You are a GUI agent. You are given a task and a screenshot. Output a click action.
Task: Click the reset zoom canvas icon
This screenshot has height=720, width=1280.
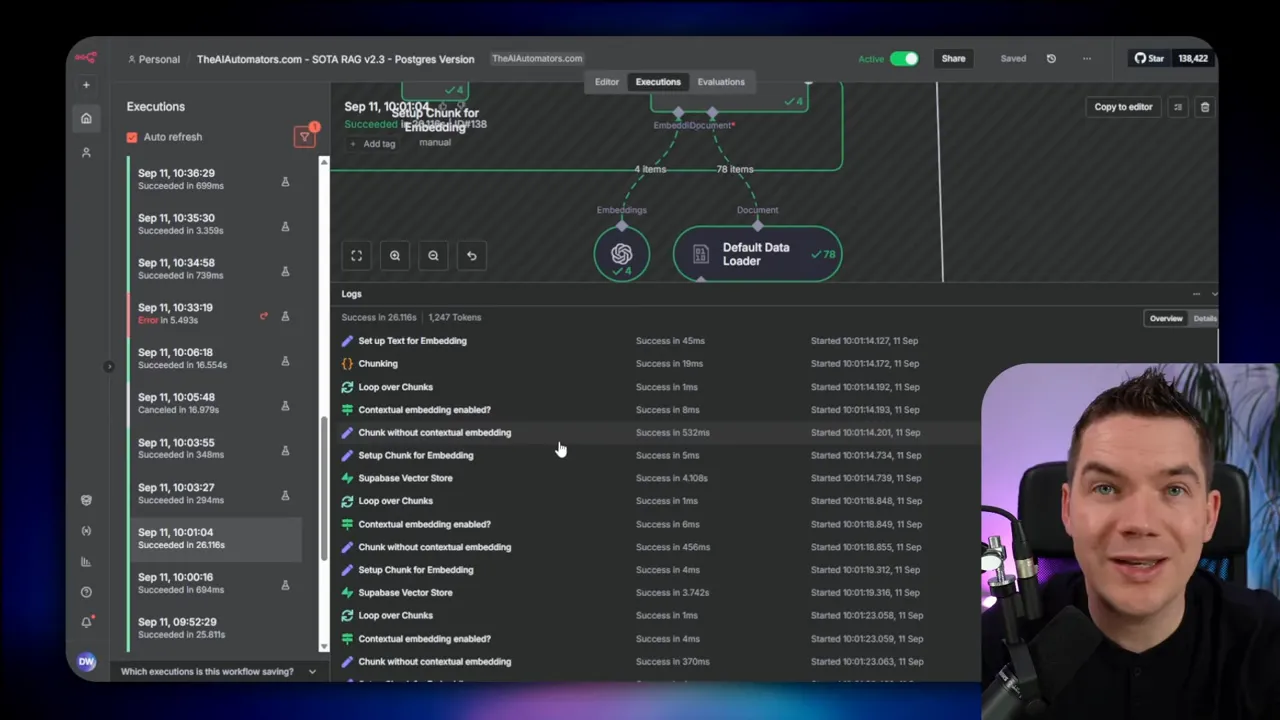(472, 256)
